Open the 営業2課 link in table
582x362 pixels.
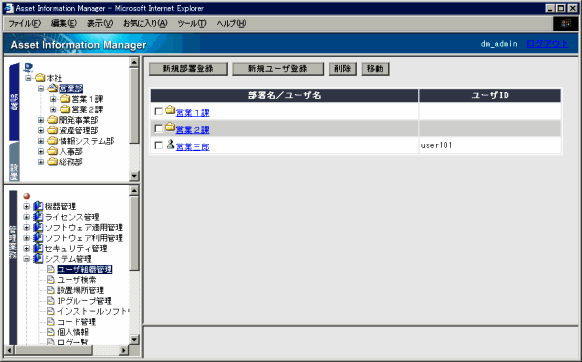[193, 130]
